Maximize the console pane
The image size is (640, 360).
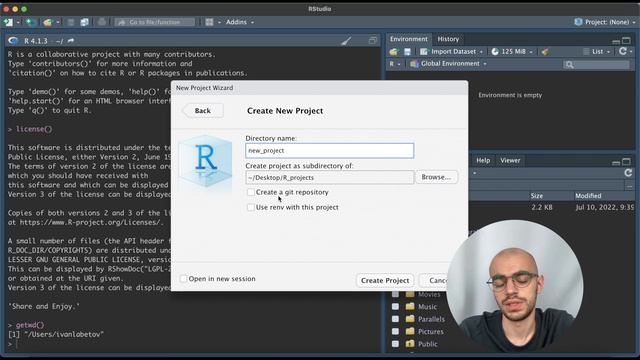point(372,40)
